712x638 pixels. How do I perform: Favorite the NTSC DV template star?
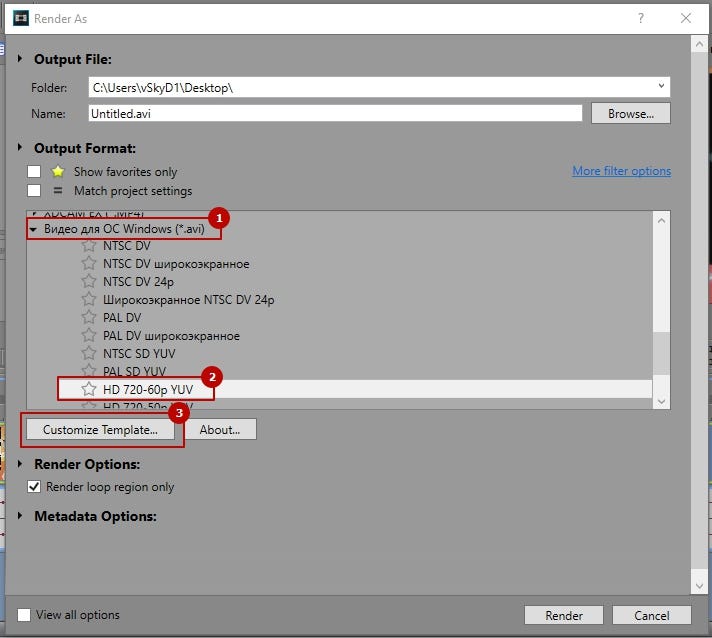click(x=89, y=246)
